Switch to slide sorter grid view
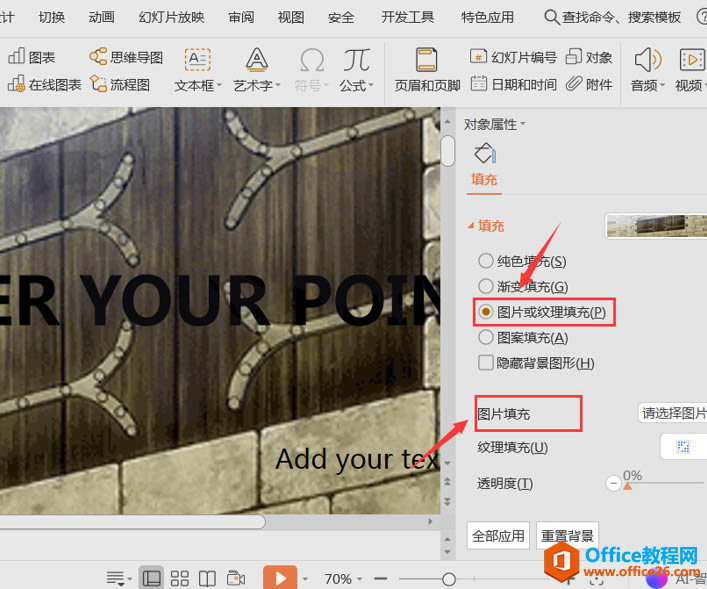 [x=179, y=579]
